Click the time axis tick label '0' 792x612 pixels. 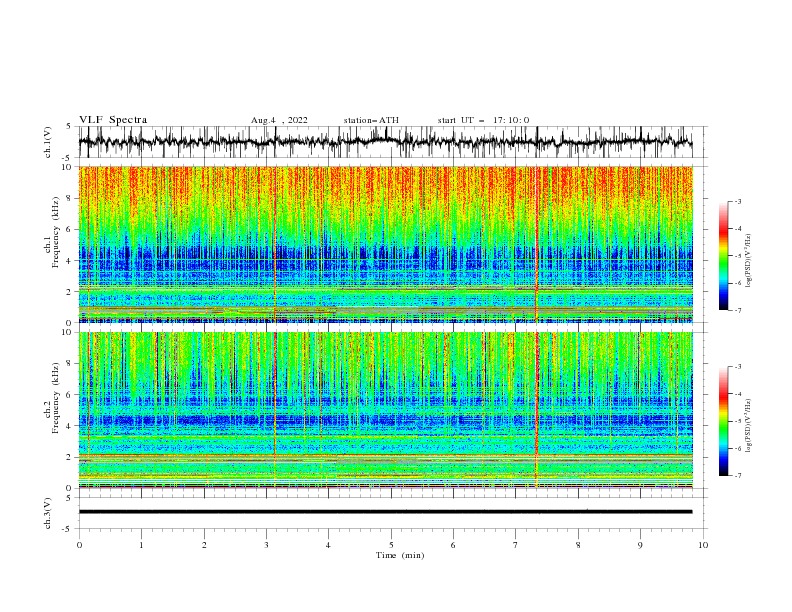tap(79, 545)
